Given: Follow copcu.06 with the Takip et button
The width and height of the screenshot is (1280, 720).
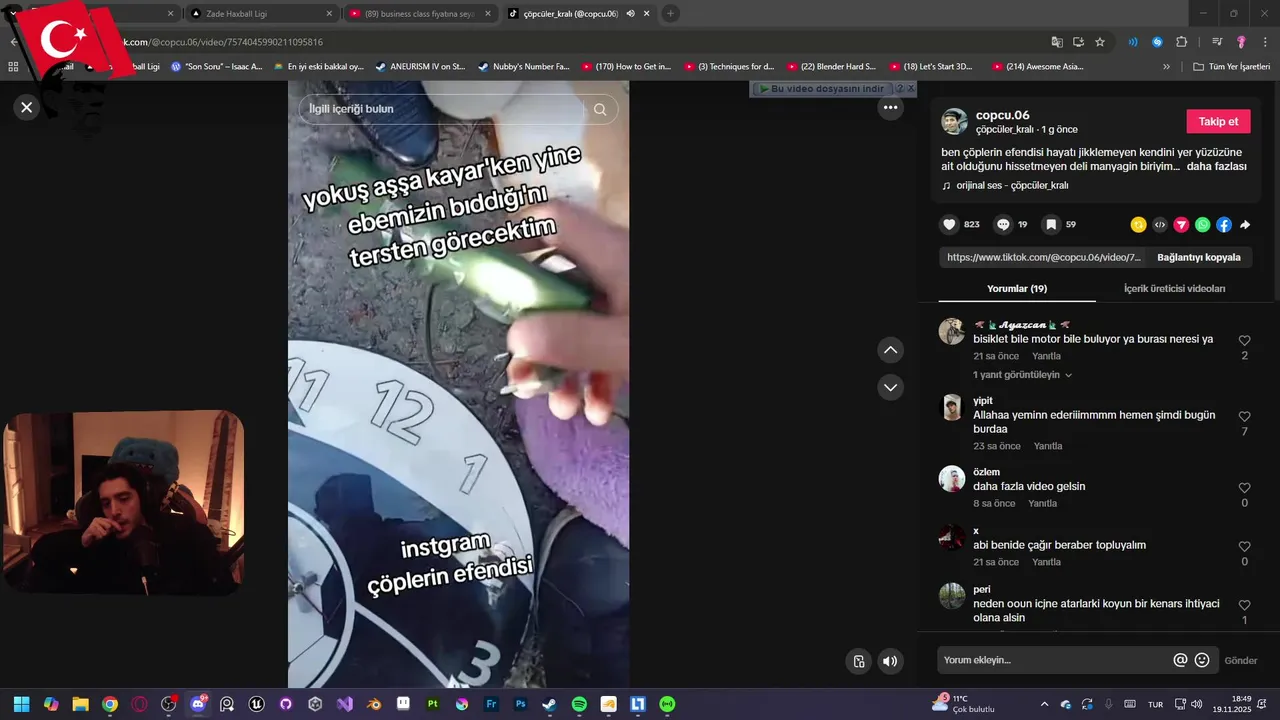Looking at the screenshot, I should click(x=1218, y=121).
